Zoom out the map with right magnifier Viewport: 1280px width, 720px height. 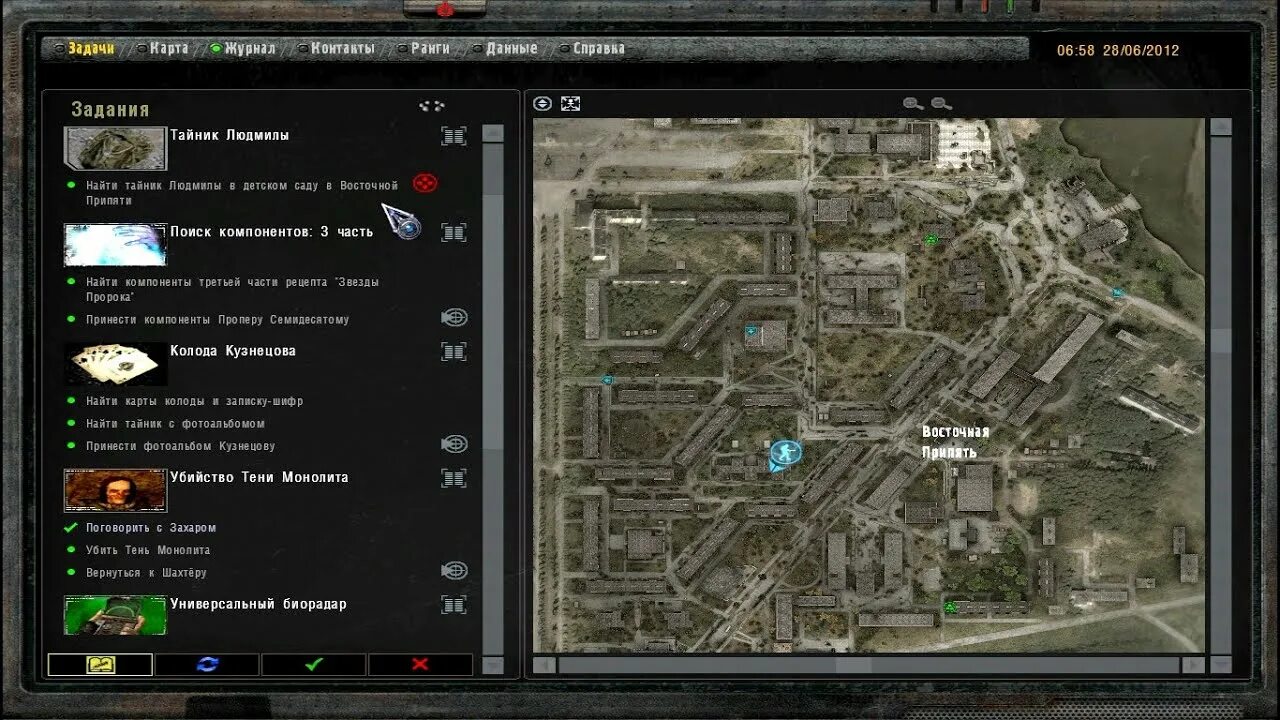click(x=941, y=103)
